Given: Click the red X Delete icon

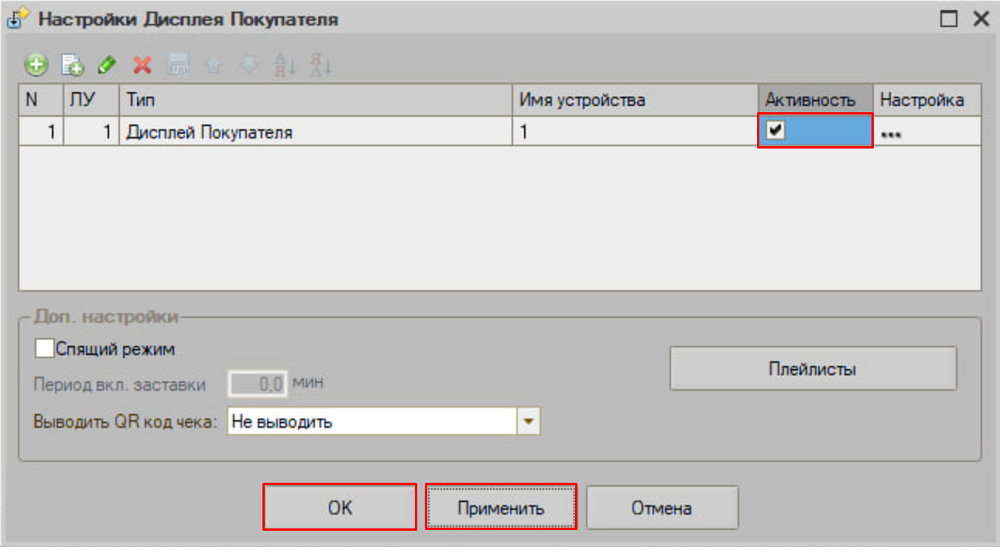Looking at the screenshot, I should 143,66.
